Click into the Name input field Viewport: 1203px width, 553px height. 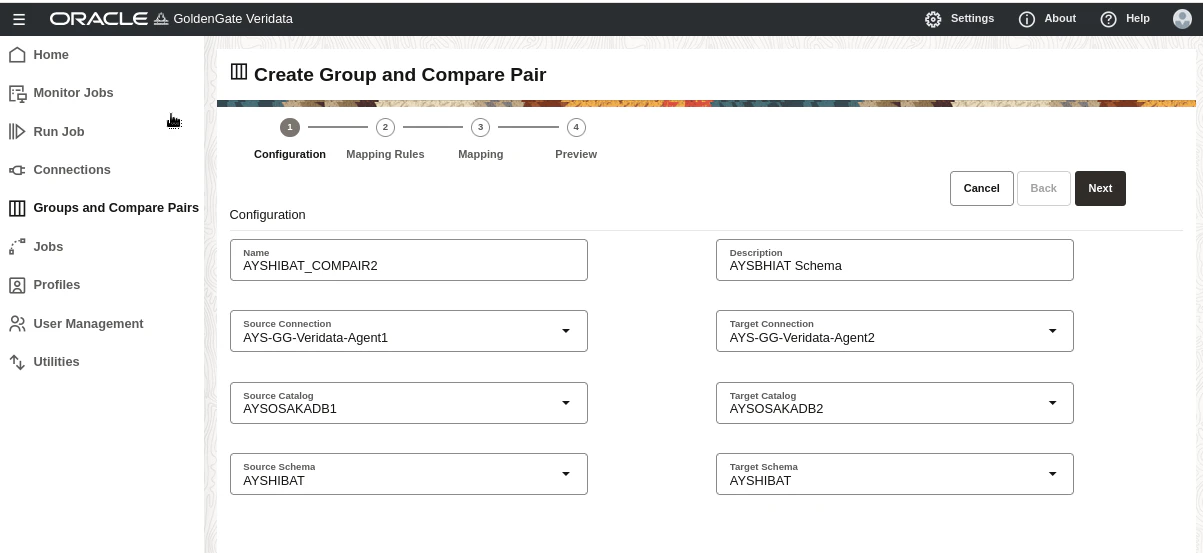tap(408, 260)
